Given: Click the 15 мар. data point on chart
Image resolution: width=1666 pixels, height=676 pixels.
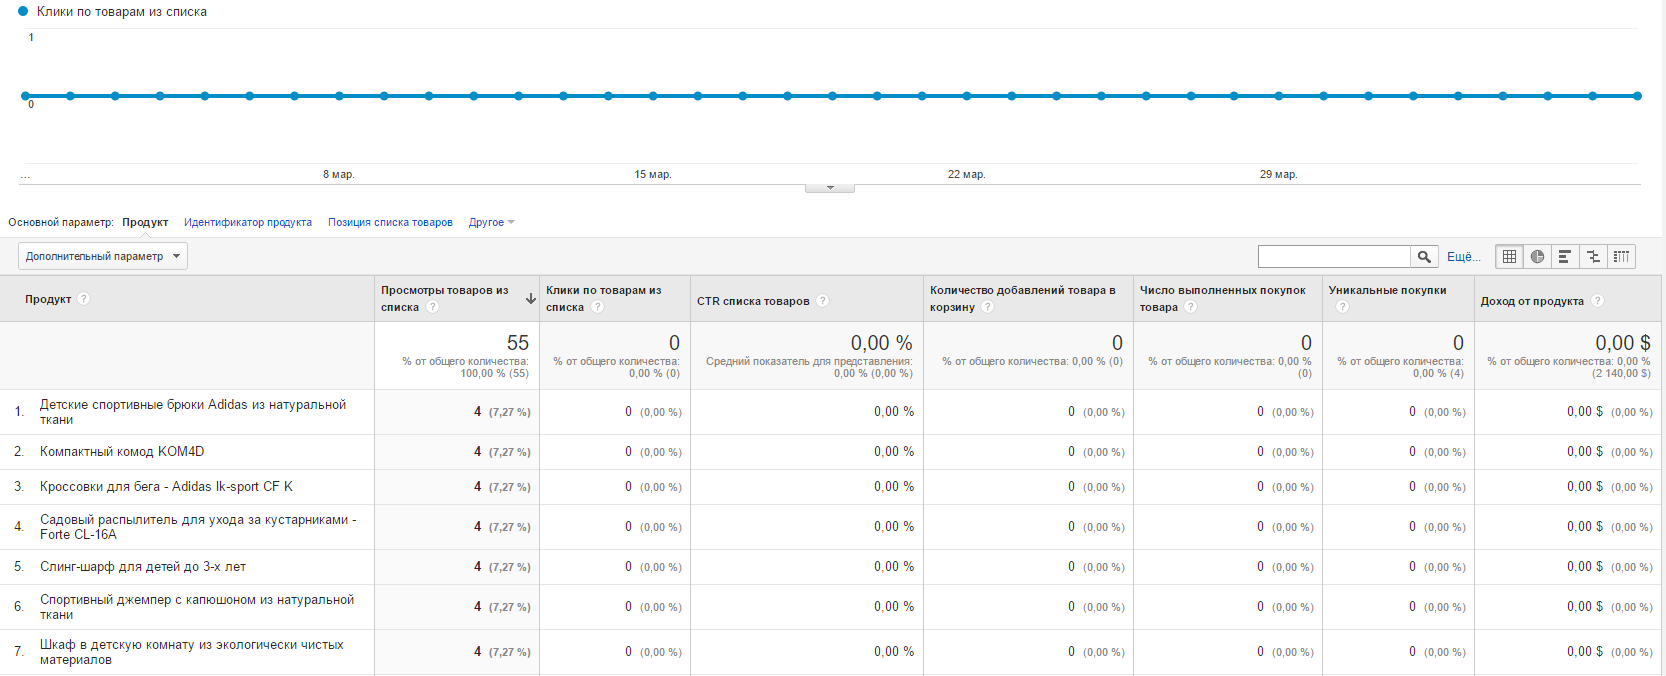Looking at the screenshot, I should tap(653, 96).
